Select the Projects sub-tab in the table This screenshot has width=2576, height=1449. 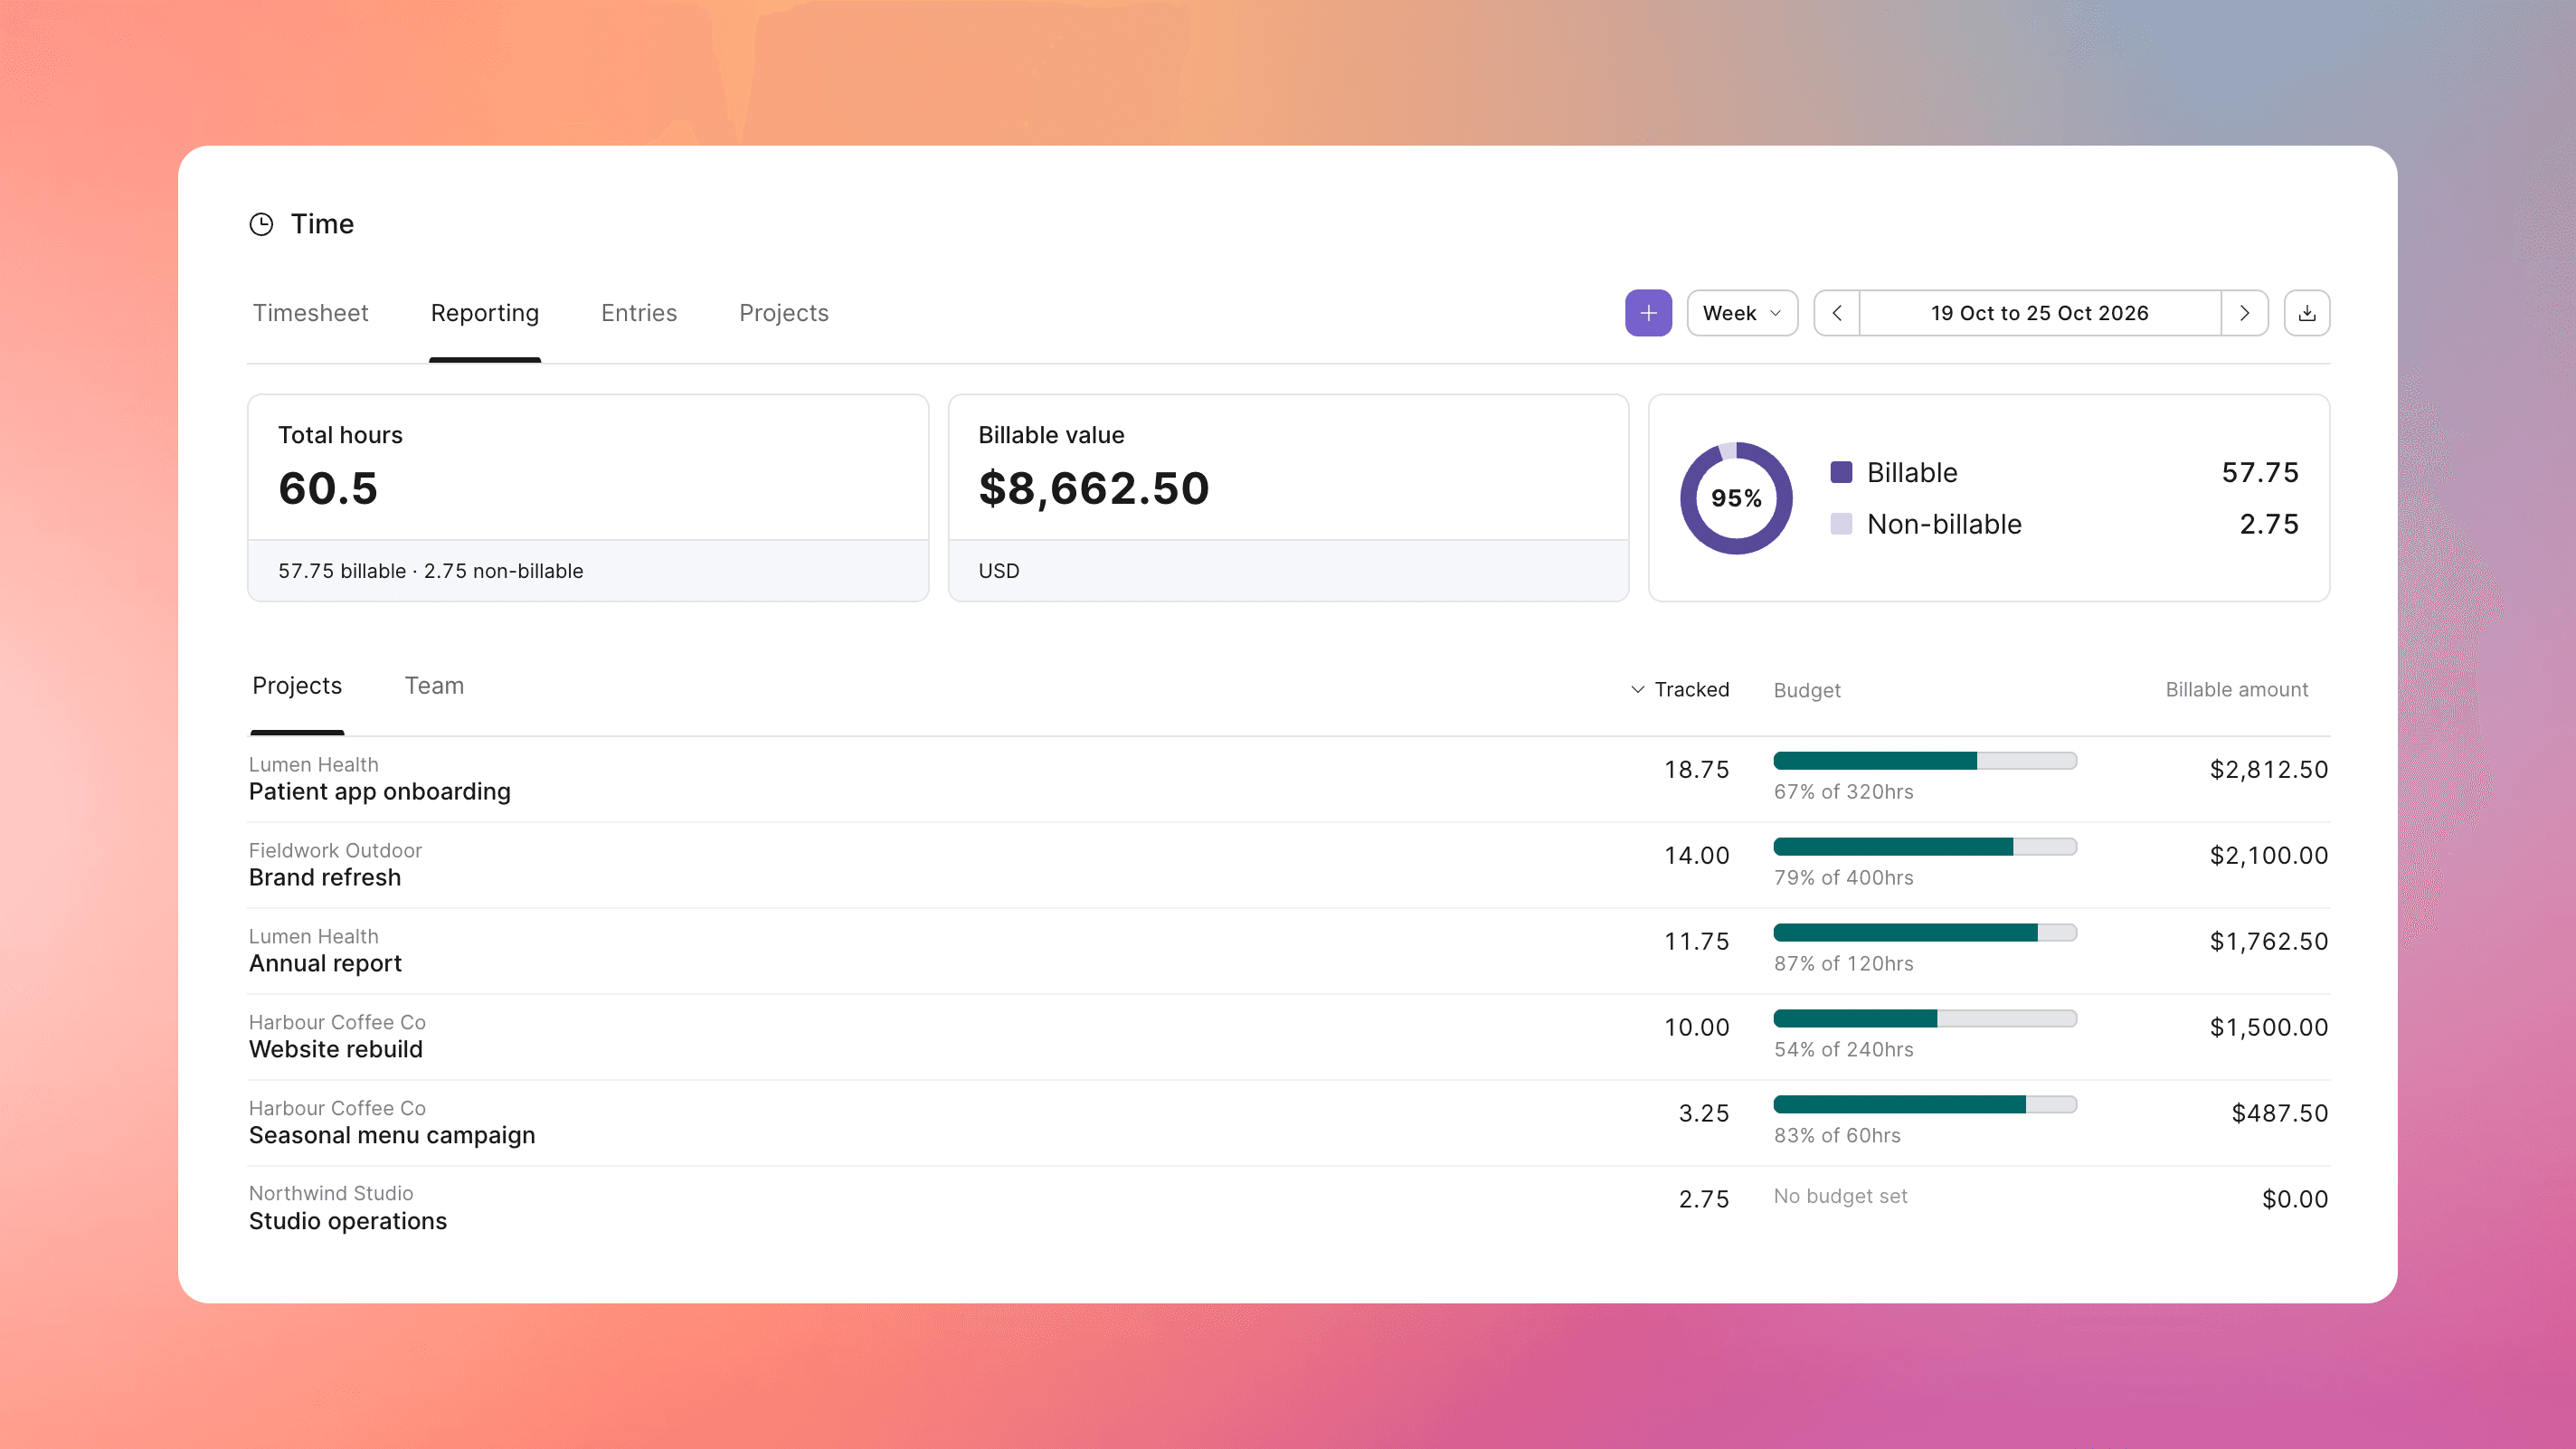(297, 686)
